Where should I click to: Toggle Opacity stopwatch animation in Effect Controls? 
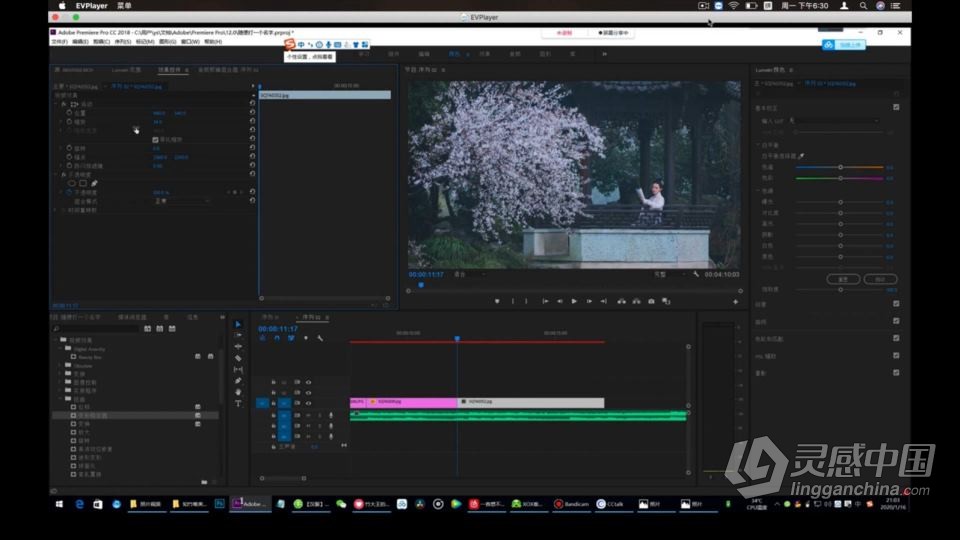69,192
